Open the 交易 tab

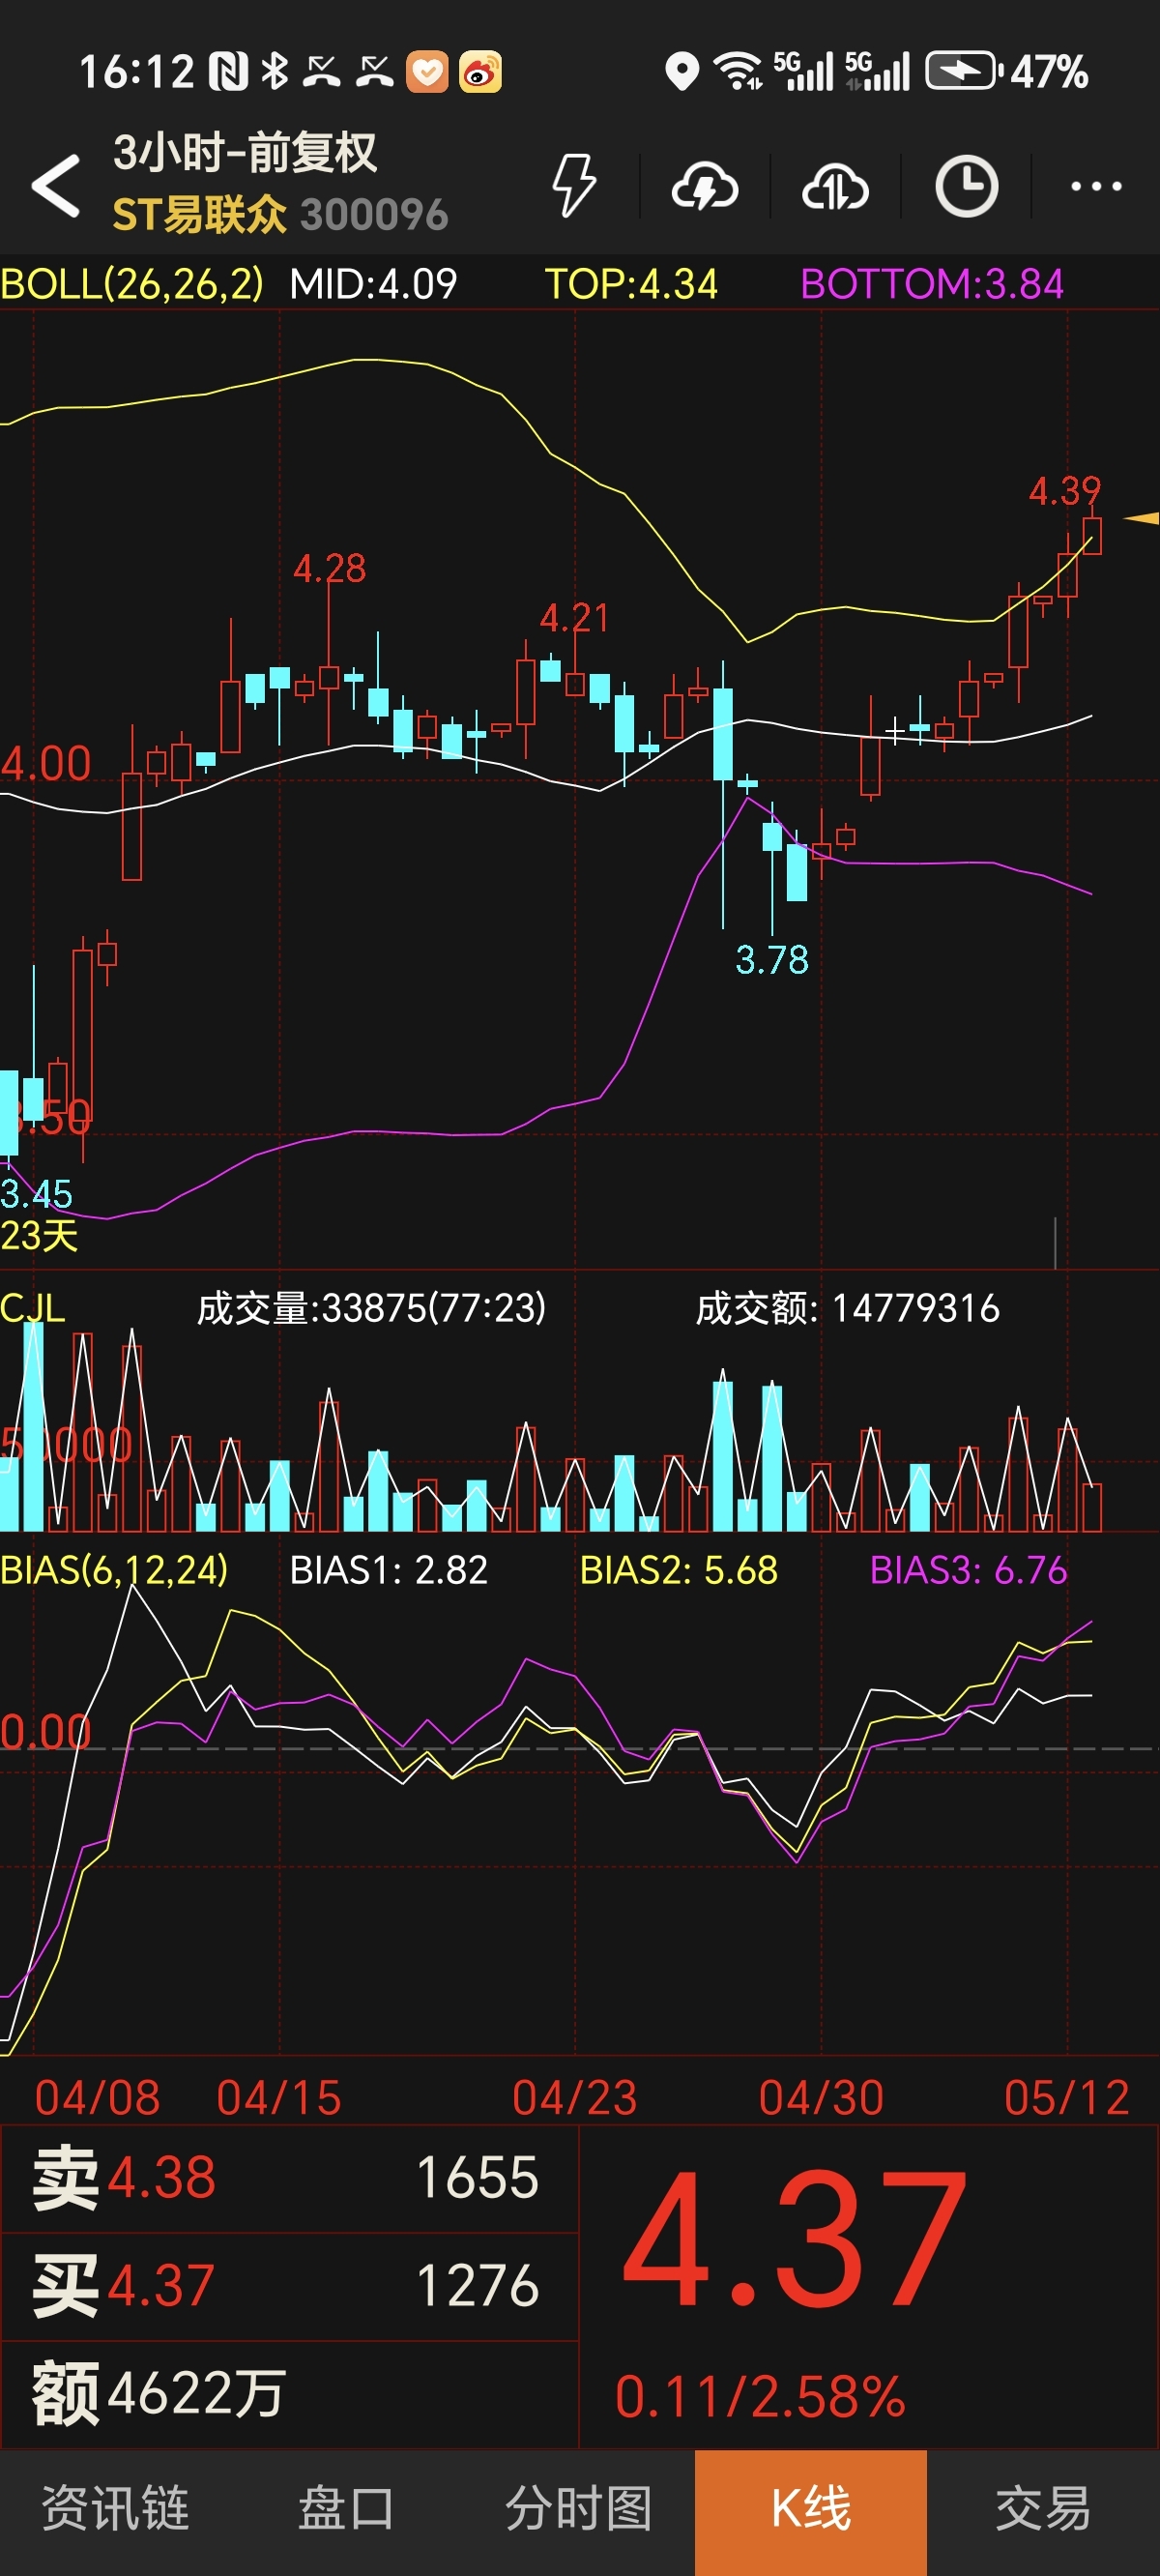click(1043, 2510)
